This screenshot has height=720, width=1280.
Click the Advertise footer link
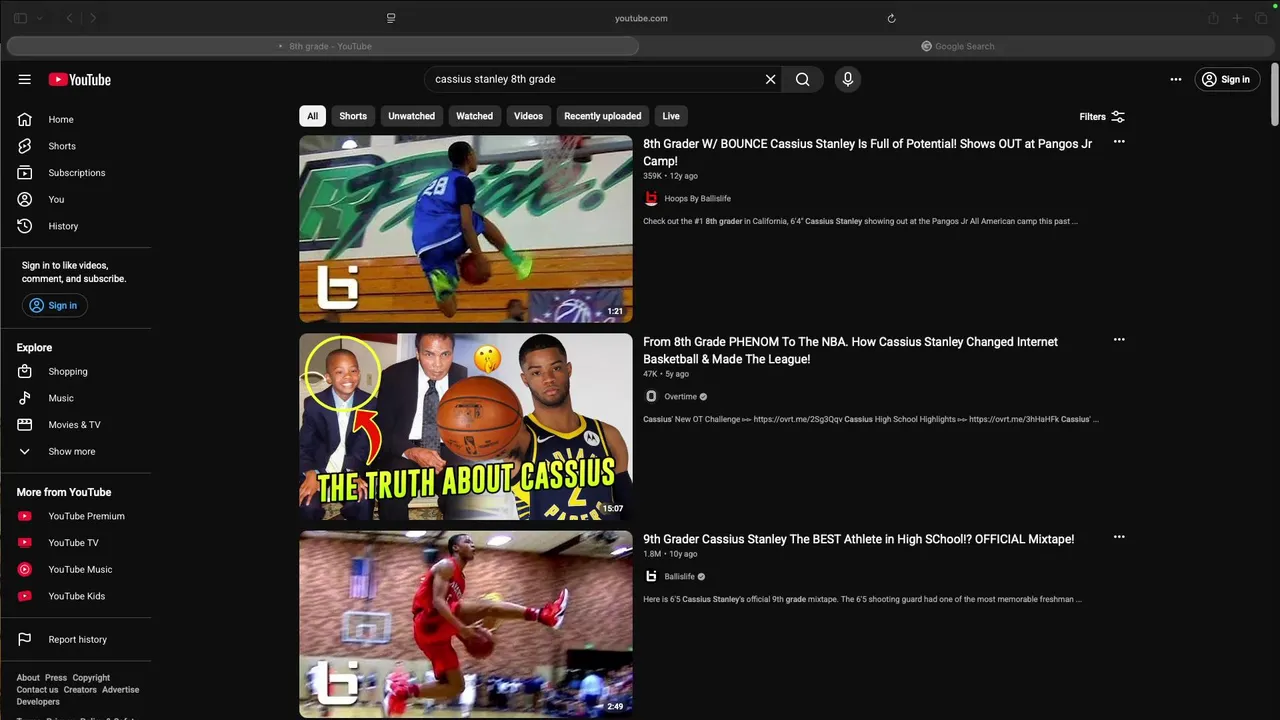pos(120,690)
